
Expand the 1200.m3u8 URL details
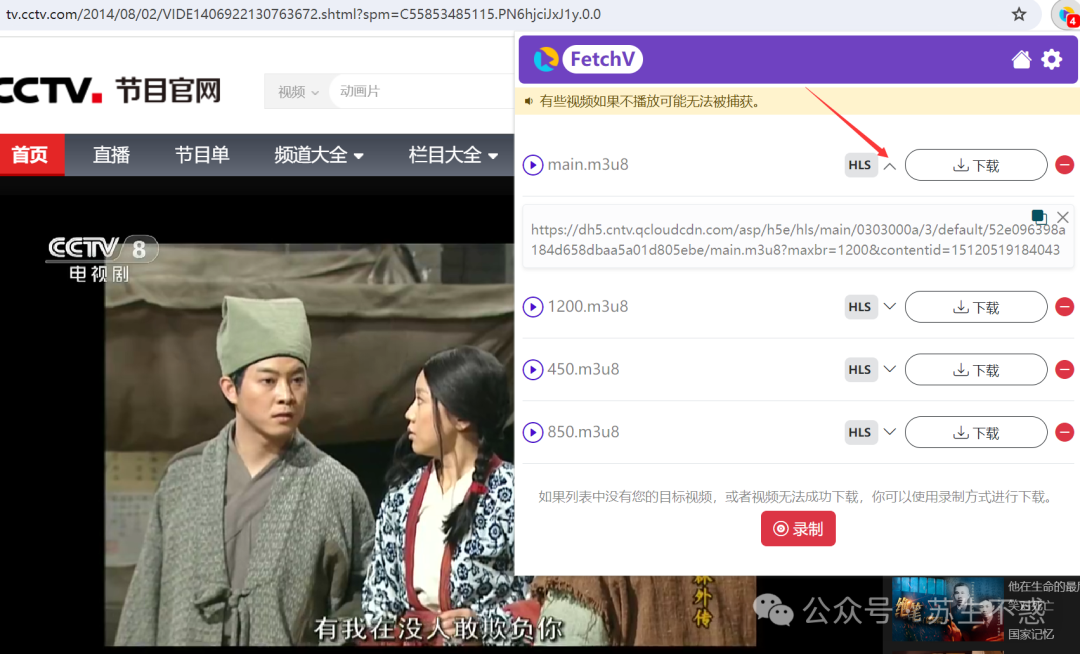pyautogui.click(x=890, y=306)
